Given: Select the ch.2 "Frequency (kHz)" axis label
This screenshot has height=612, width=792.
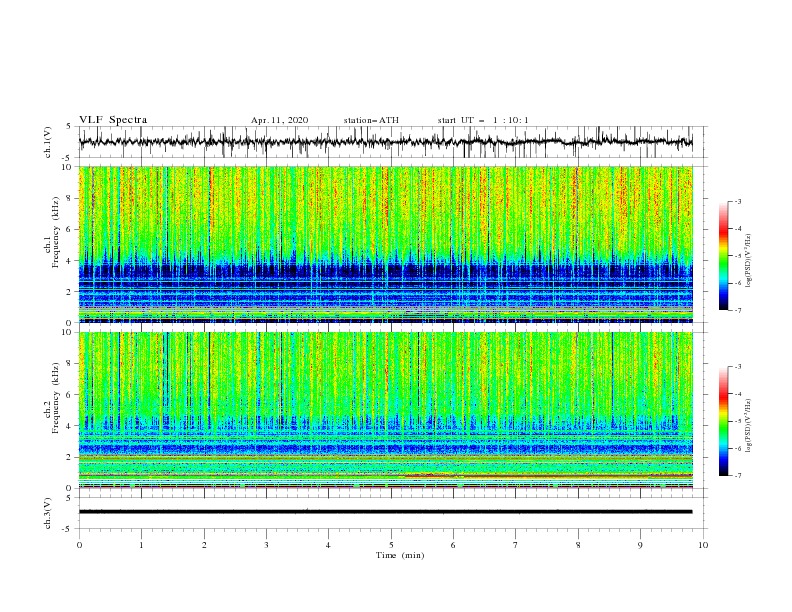Looking at the screenshot, I should 56,398.
